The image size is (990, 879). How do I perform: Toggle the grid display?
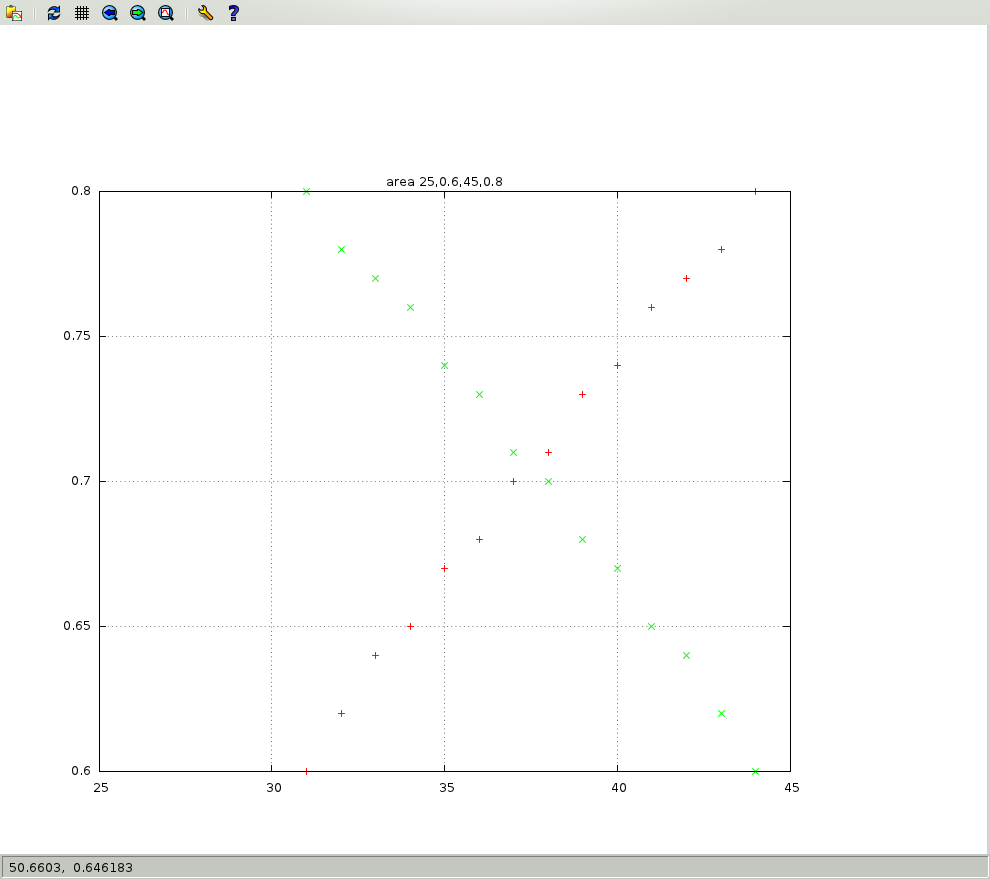[x=82, y=13]
